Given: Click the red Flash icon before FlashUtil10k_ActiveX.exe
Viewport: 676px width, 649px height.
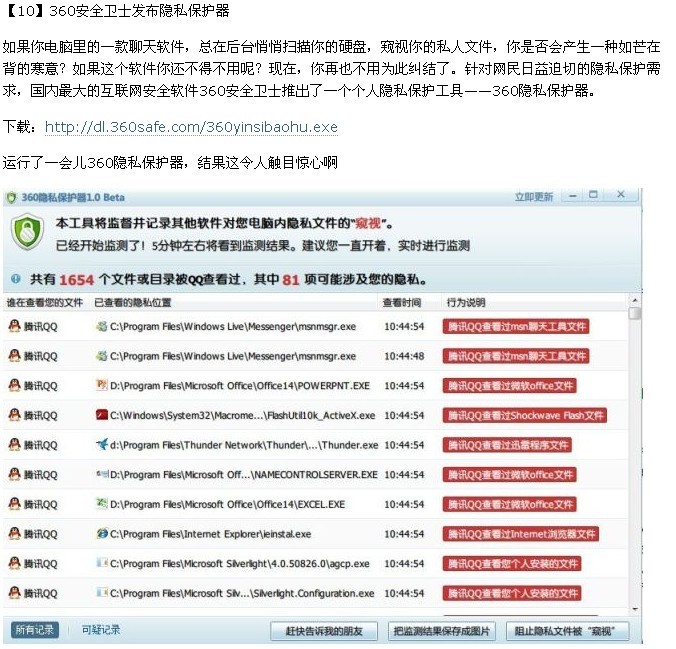Looking at the screenshot, I should tap(102, 415).
